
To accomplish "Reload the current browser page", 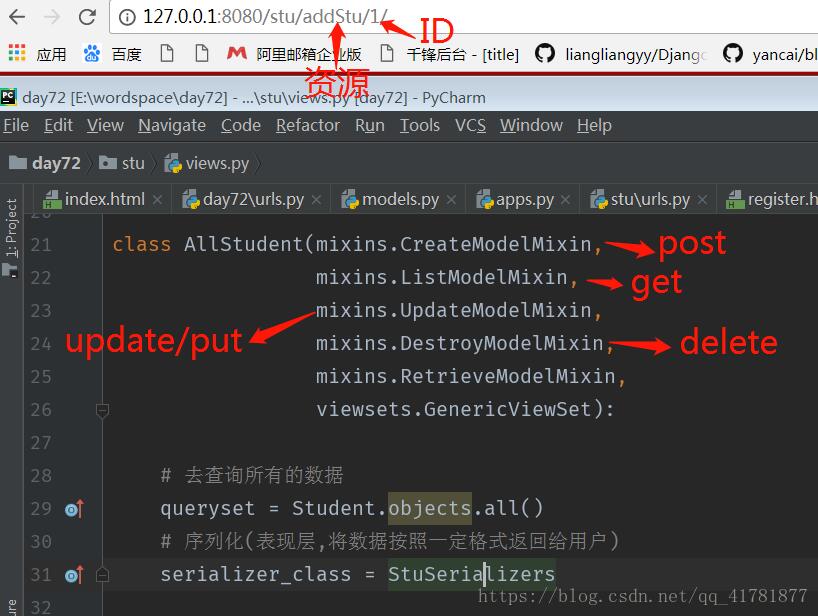I will (87, 17).
